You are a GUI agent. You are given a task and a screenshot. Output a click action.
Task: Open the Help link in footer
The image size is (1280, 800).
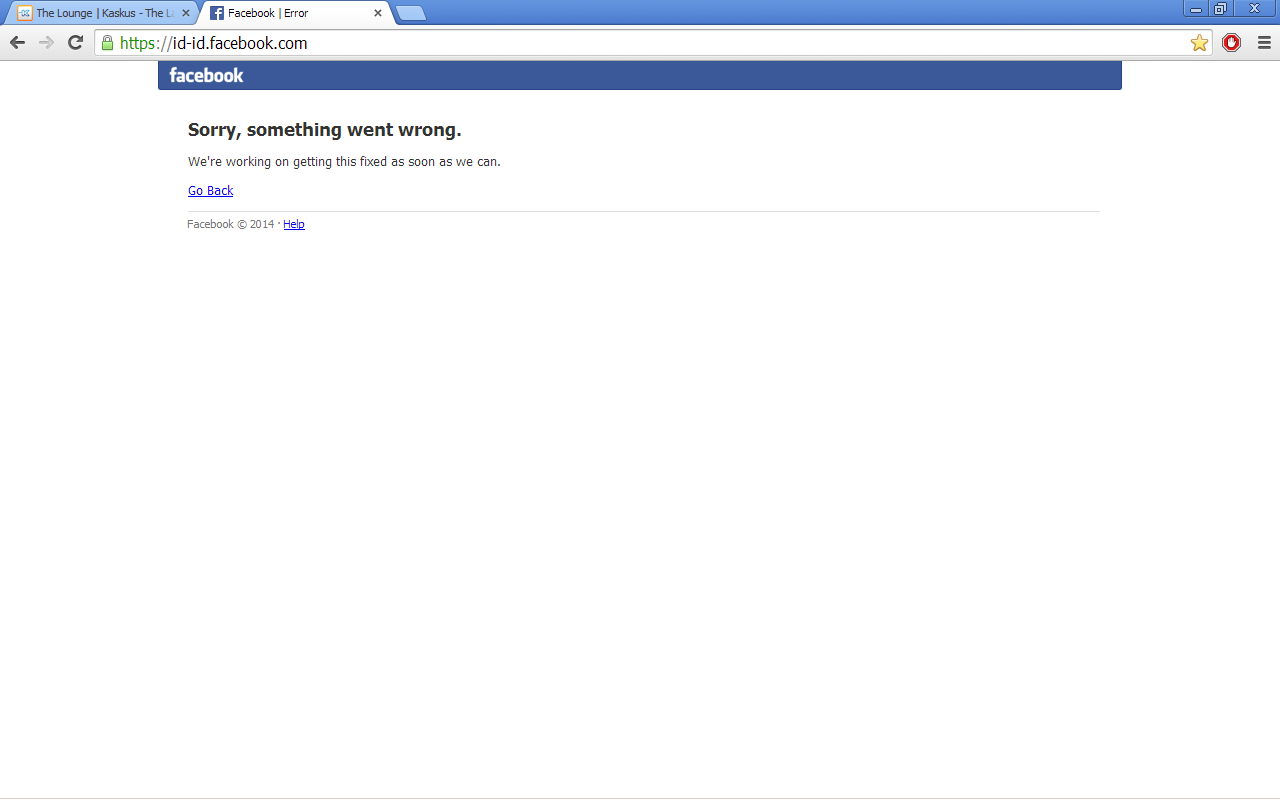pyautogui.click(x=294, y=224)
